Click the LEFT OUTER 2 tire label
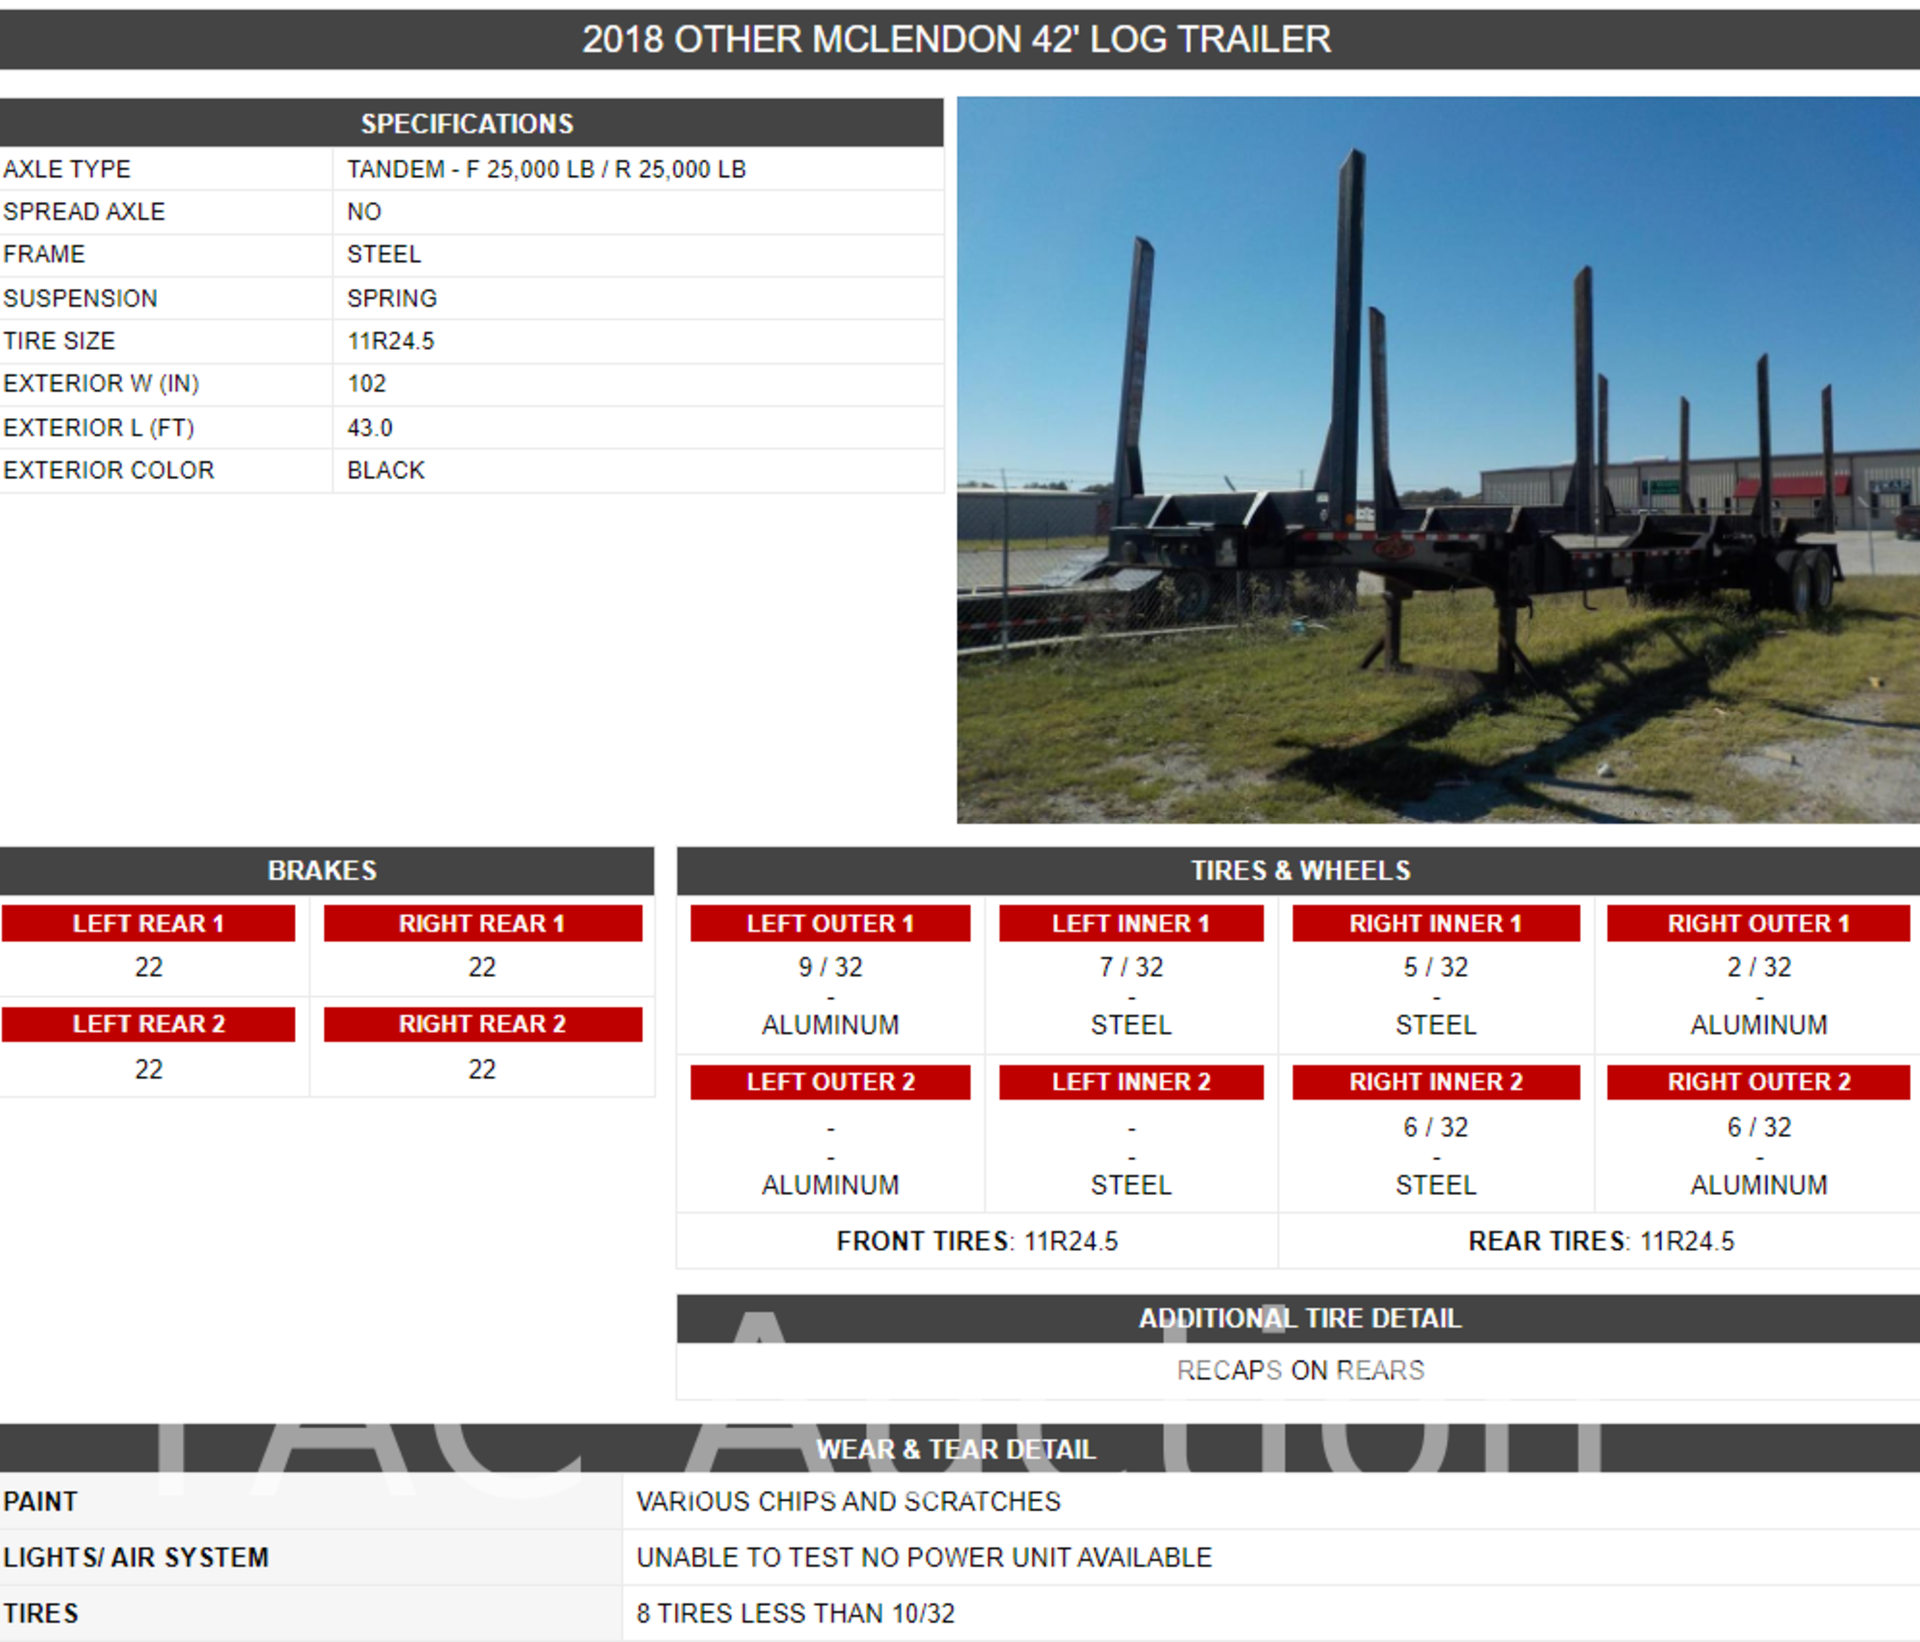Viewport: 1920px width, 1642px height. point(830,1082)
